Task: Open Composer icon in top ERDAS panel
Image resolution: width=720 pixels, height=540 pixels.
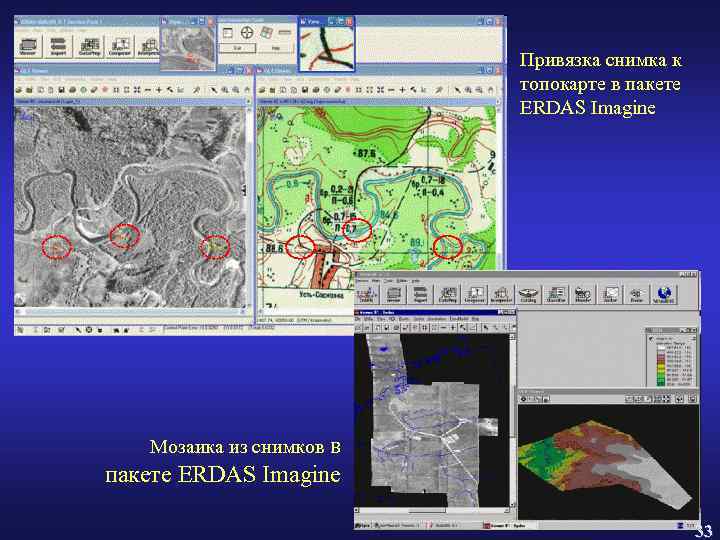Action: point(119,46)
